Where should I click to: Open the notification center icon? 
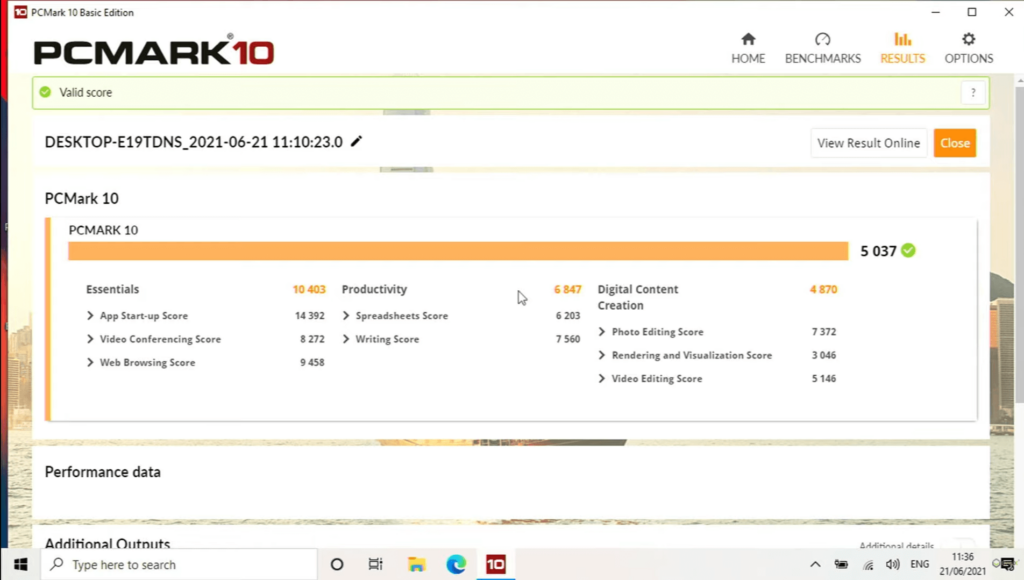click(x=1006, y=564)
